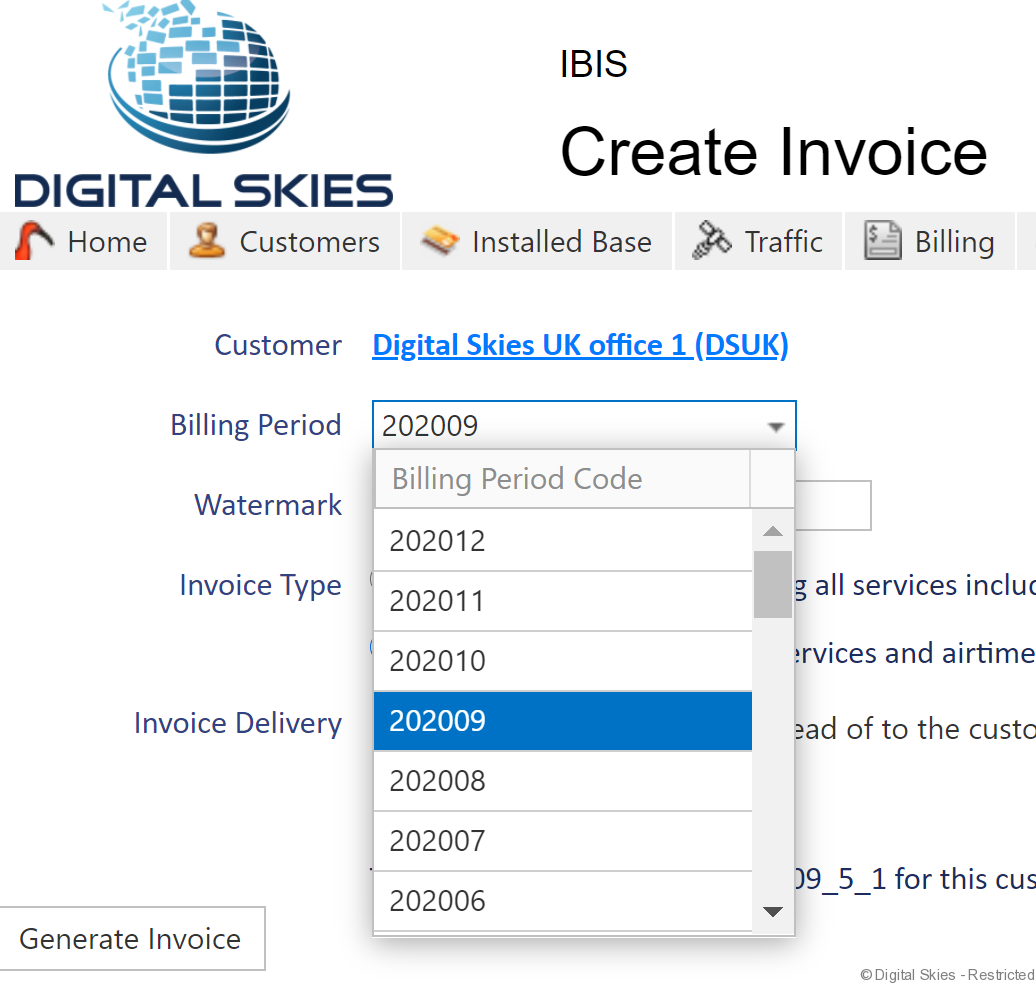The width and height of the screenshot is (1036, 984).
Task: Click the Customers person icon
Action: pyautogui.click(x=207, y=242)
